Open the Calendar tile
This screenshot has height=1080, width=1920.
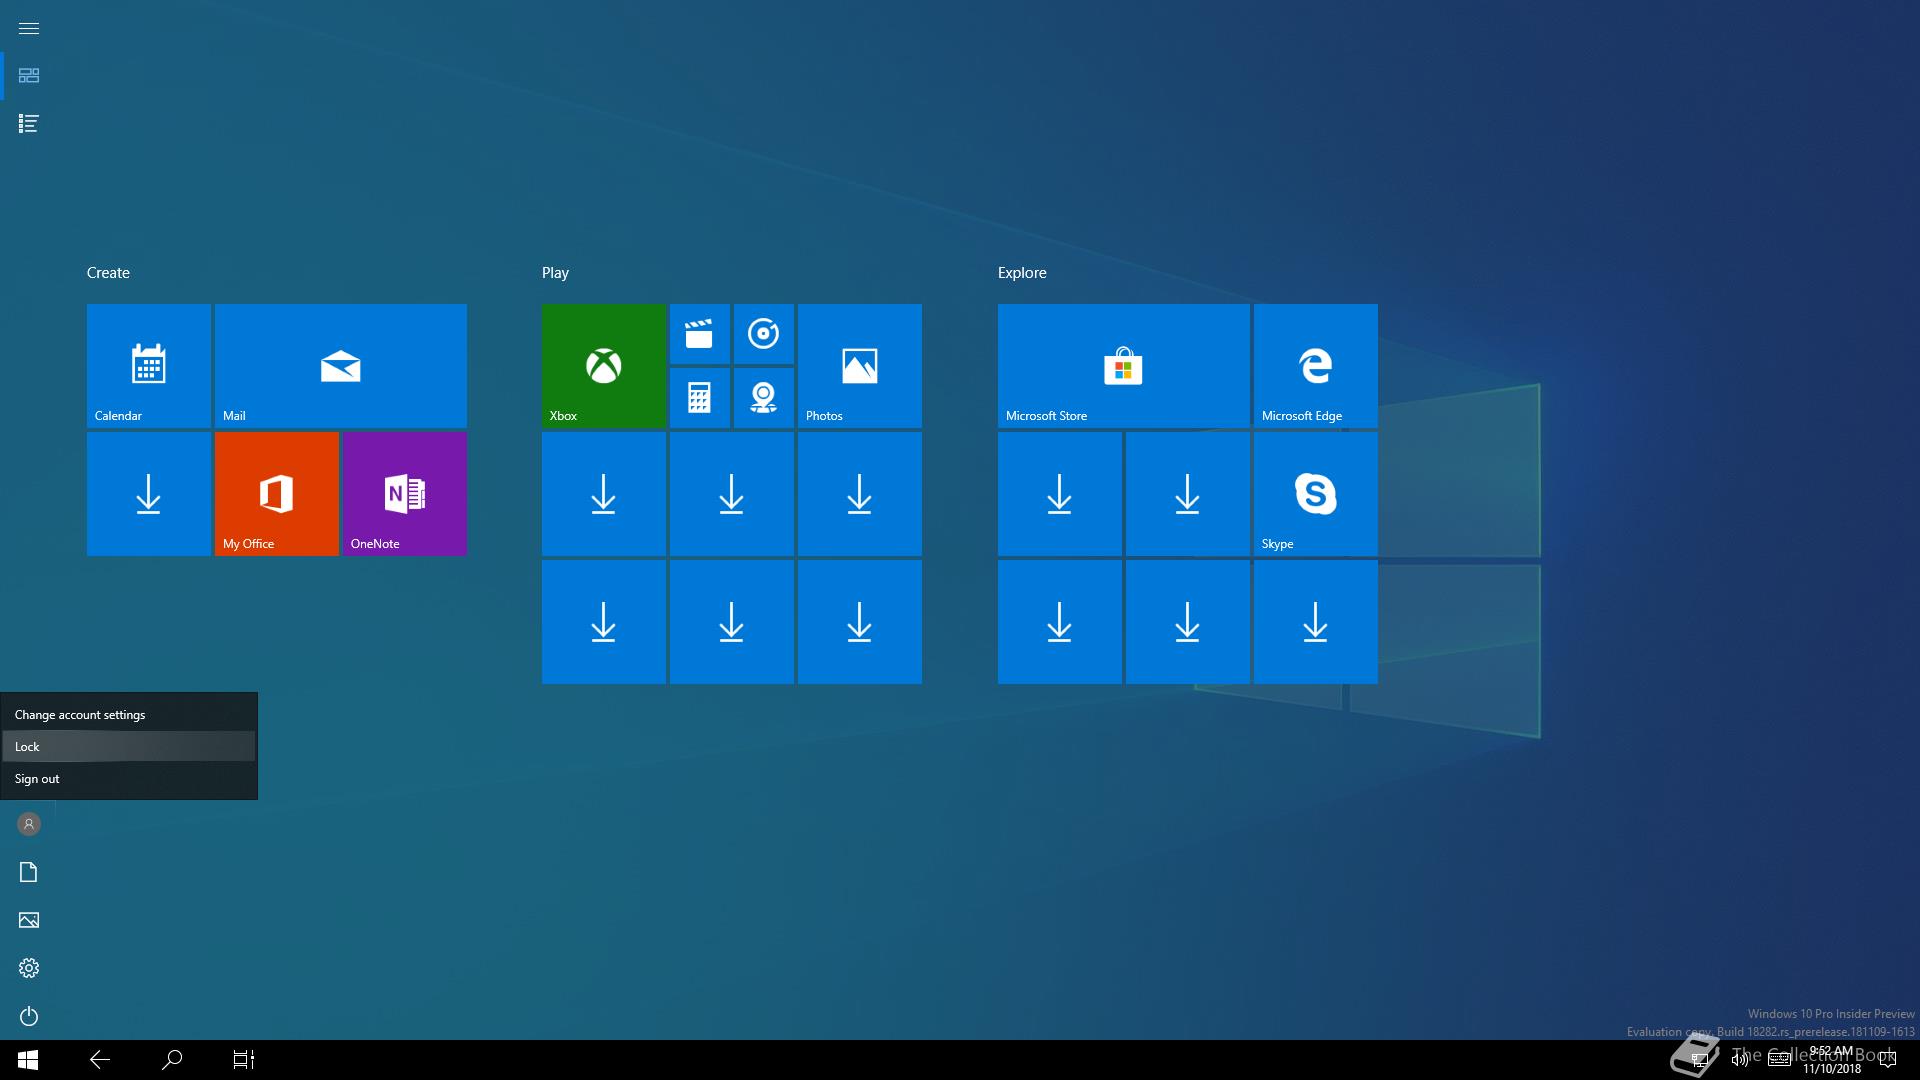tap(149, 366)
